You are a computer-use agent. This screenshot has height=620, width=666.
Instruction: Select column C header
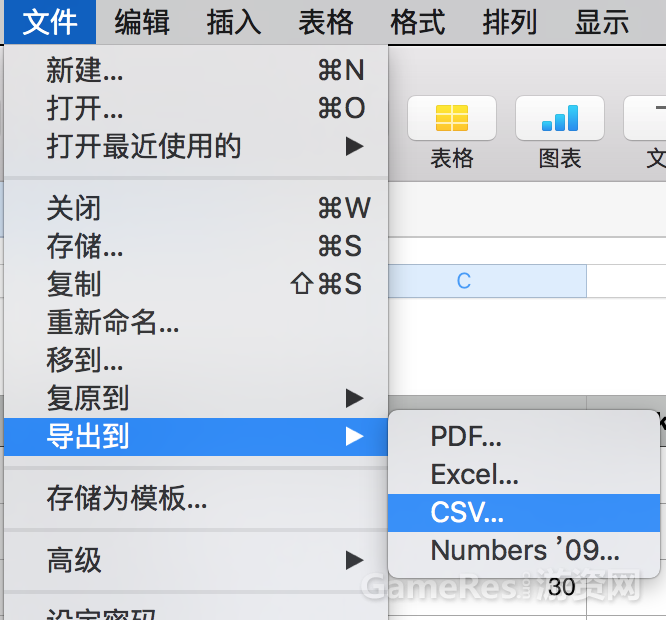pyautogui.click(x=487, y=281)
